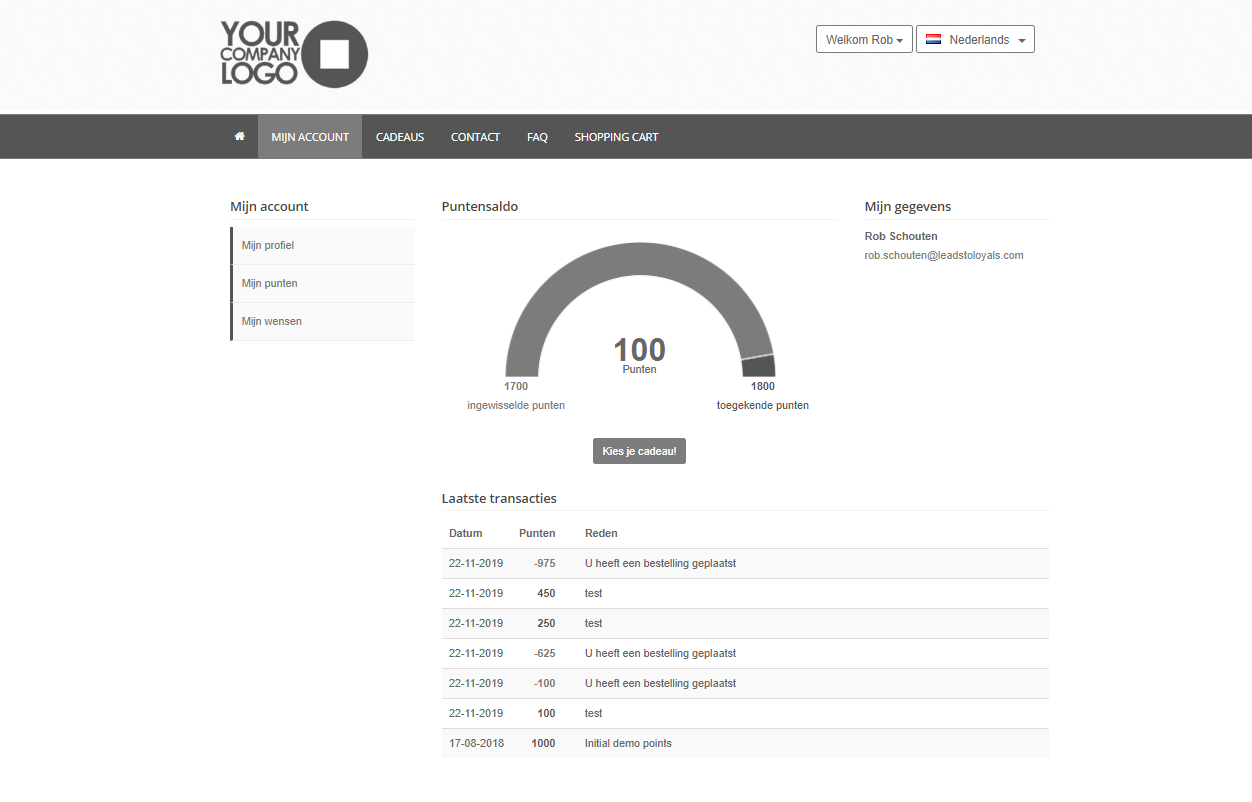Open the Shopping Cart page
1252x802 pixels.
pyautogui.click(x=616, y=137)
